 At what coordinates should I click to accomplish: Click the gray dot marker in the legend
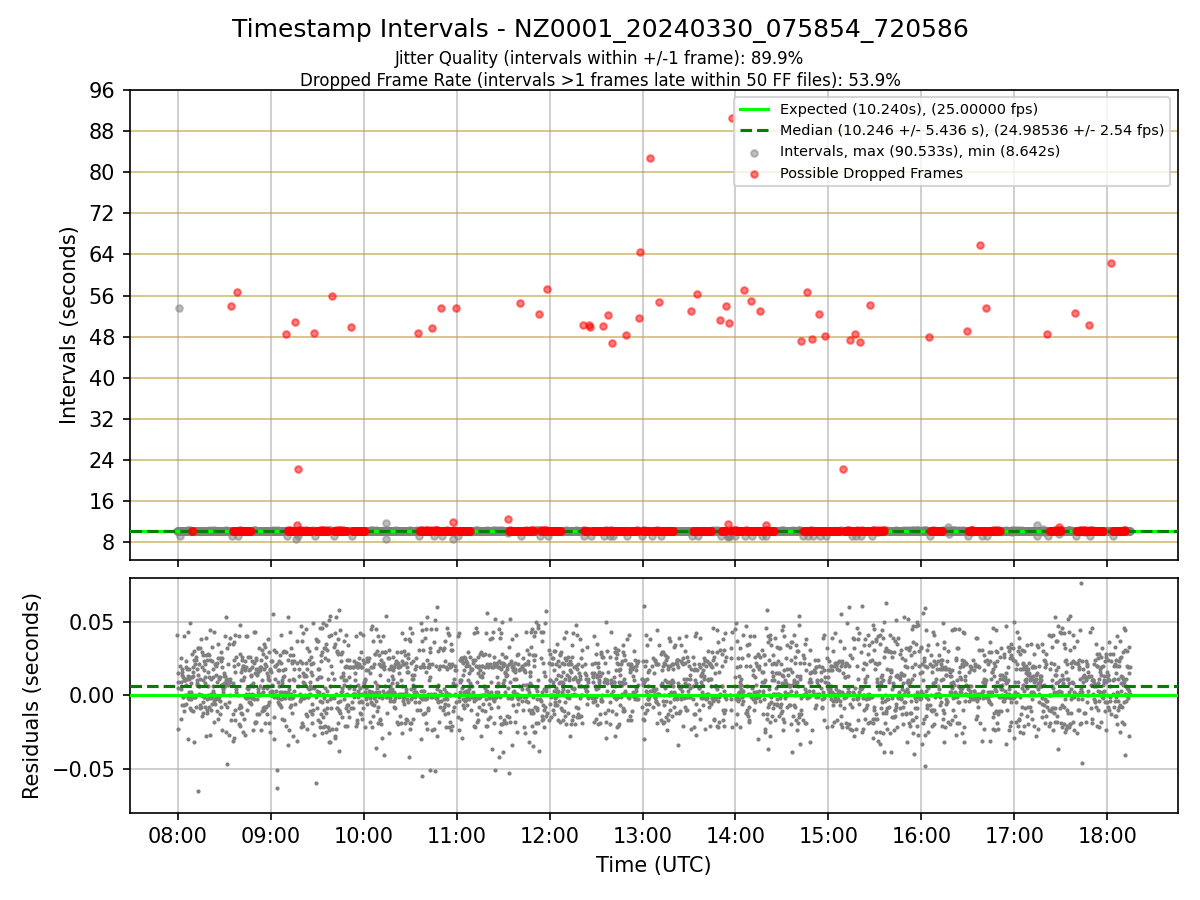tap(754, 152)
